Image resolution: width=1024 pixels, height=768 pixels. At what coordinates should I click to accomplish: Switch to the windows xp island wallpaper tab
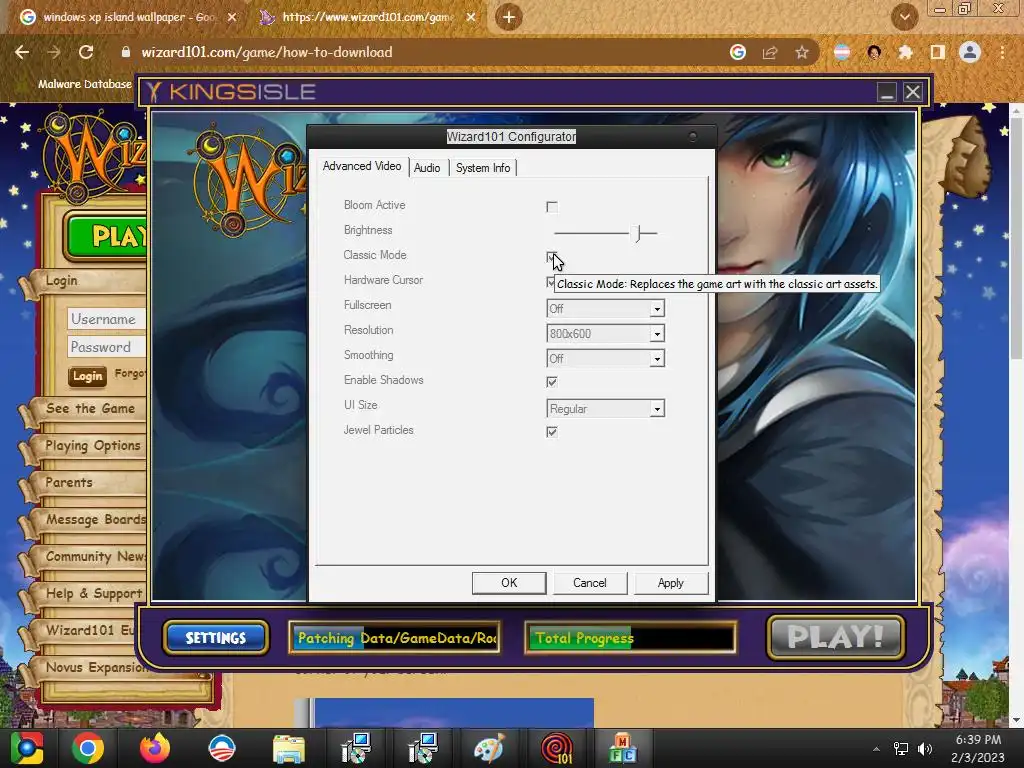pos(129,17)
